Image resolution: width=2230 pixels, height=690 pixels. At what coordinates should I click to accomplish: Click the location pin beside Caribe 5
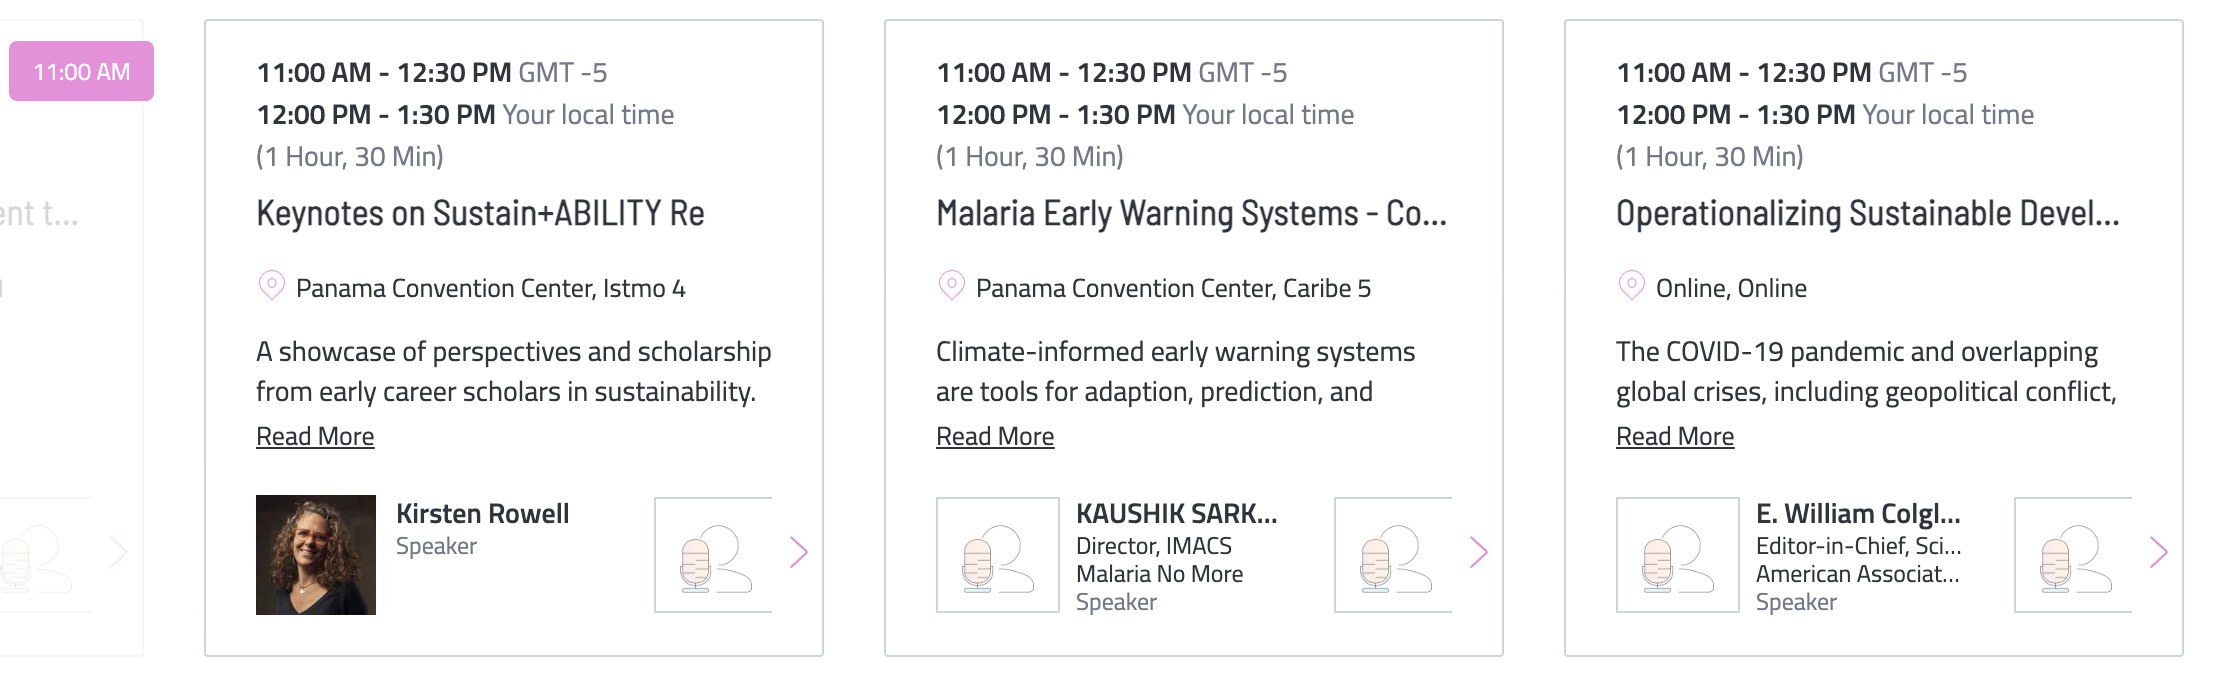(951, 286)
